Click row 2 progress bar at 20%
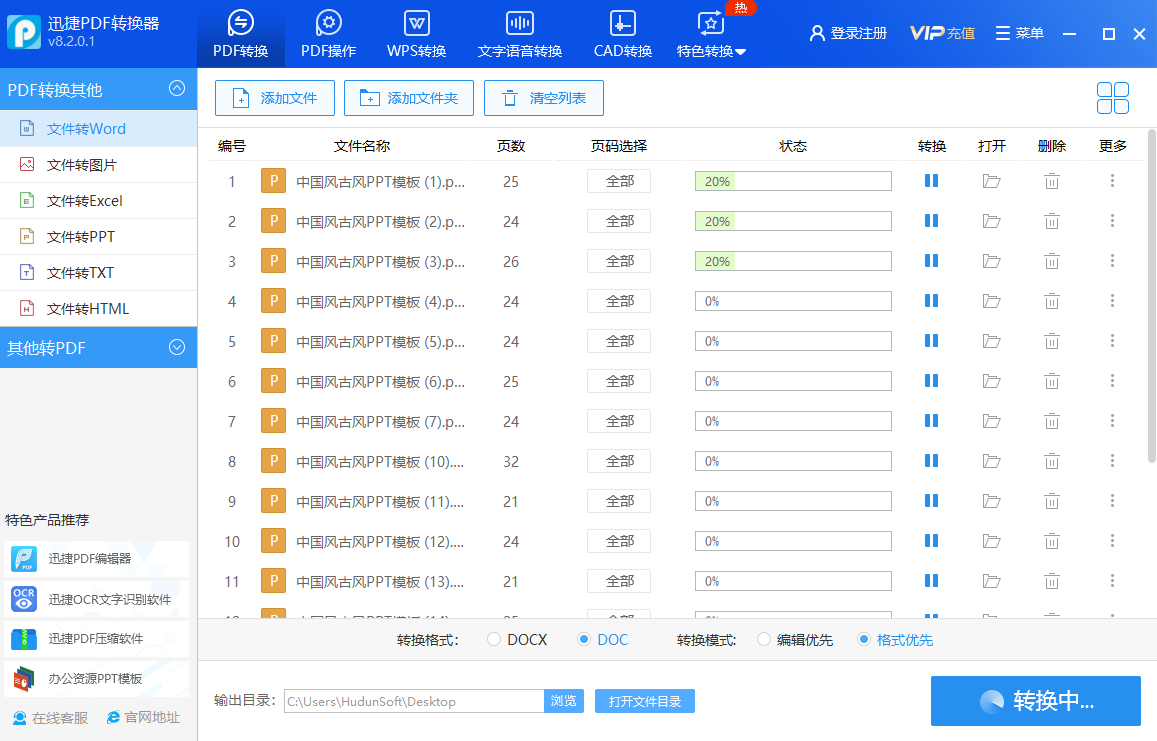1157x741 pixels. [793, 221]
